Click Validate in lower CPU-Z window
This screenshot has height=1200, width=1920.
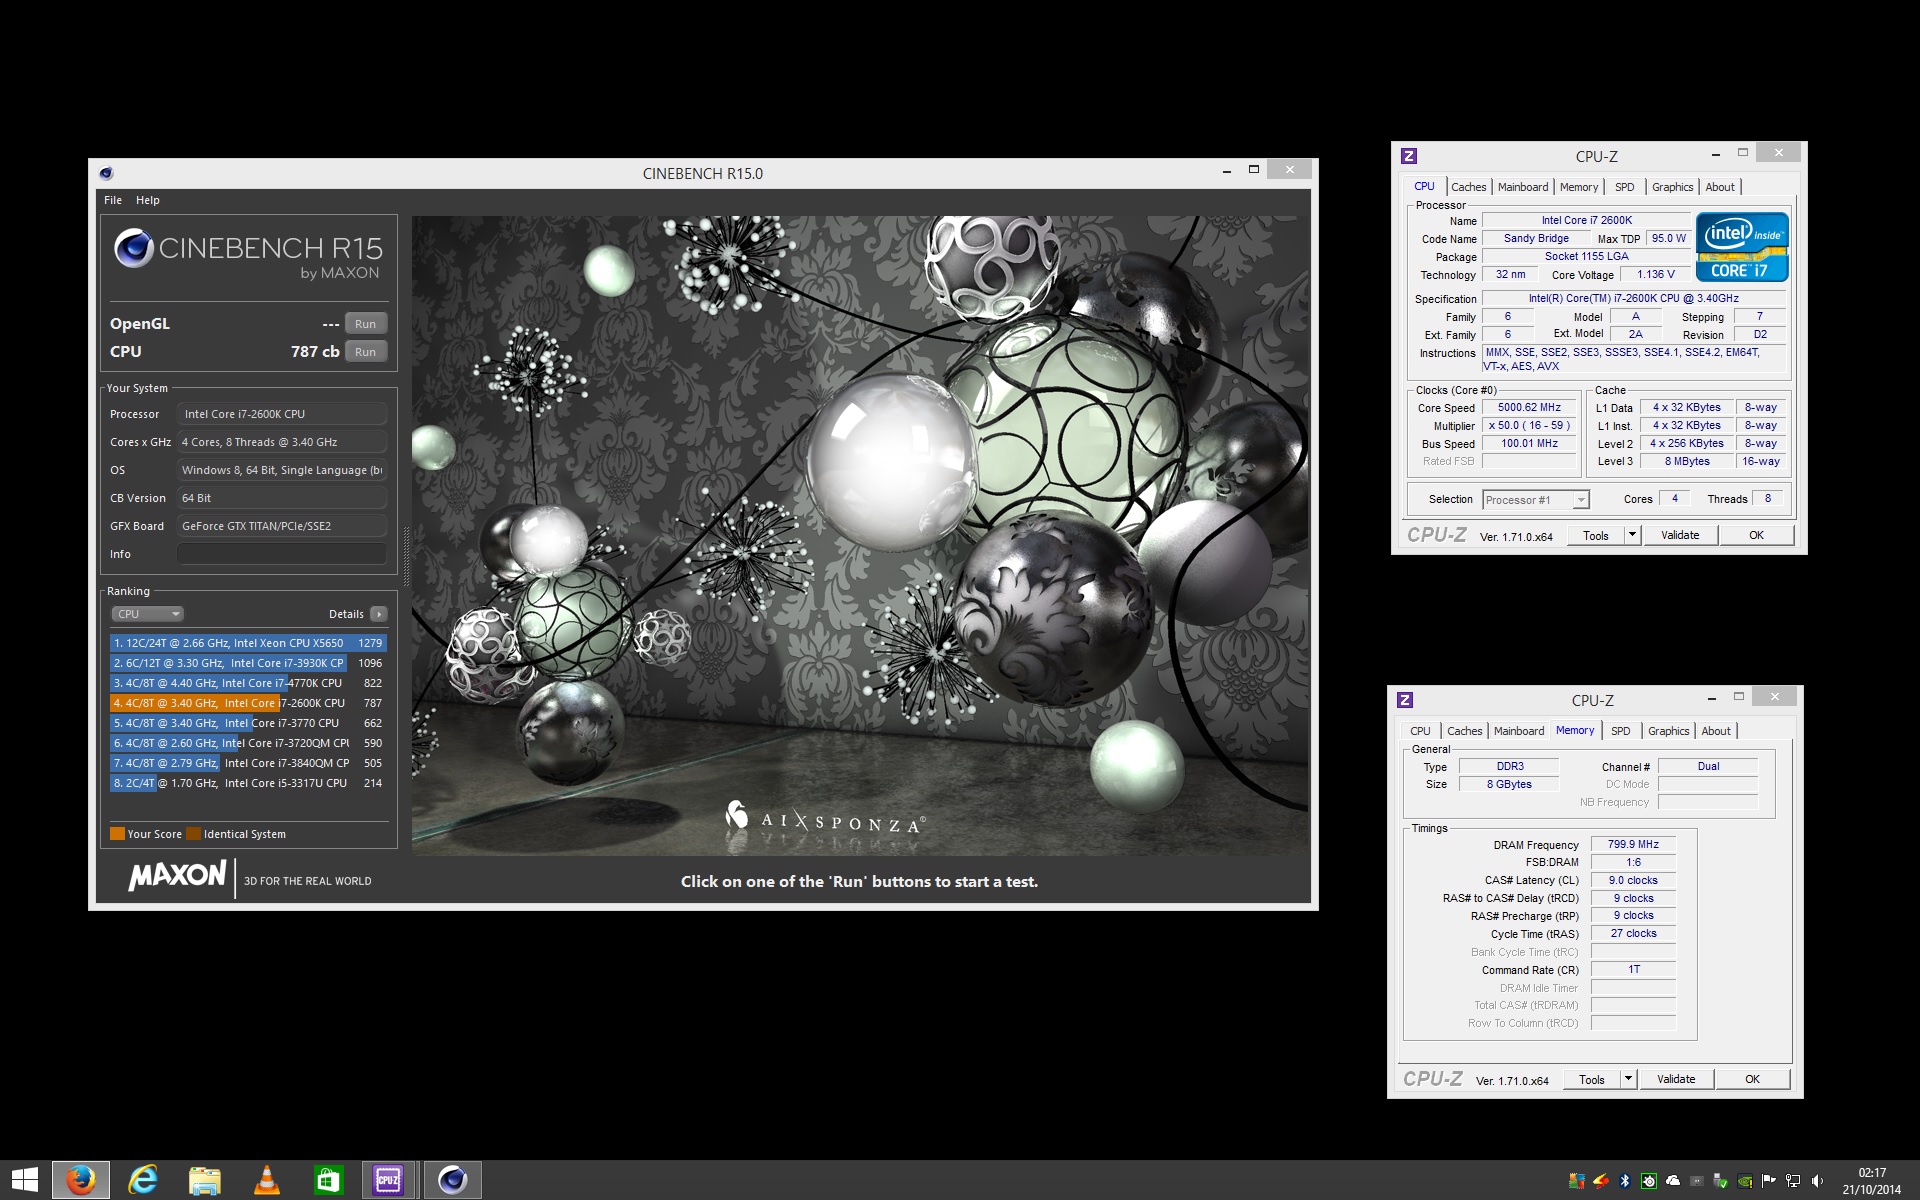1676,1079
